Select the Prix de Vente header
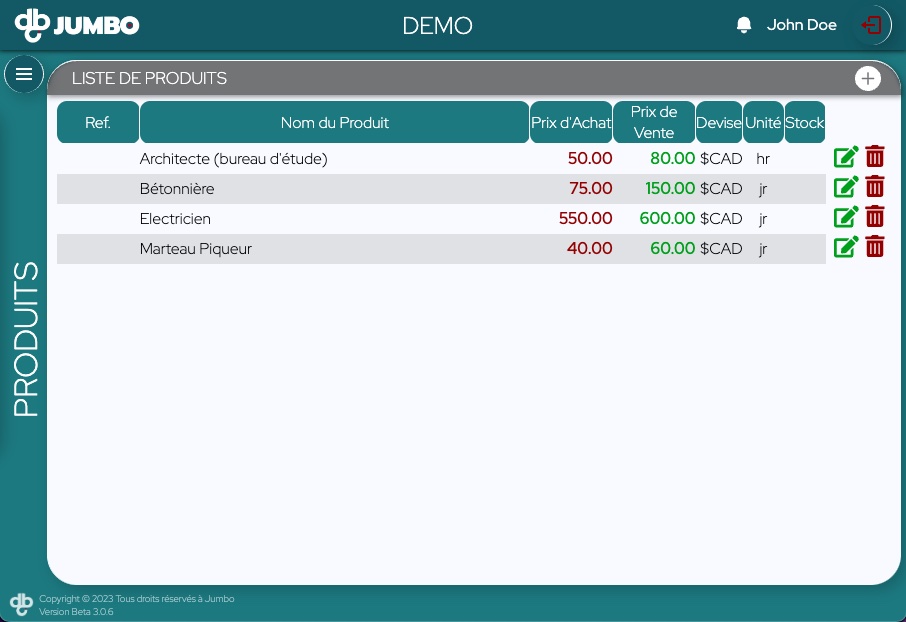The height and width of the screenshot is (622, 906). [653, 122]
